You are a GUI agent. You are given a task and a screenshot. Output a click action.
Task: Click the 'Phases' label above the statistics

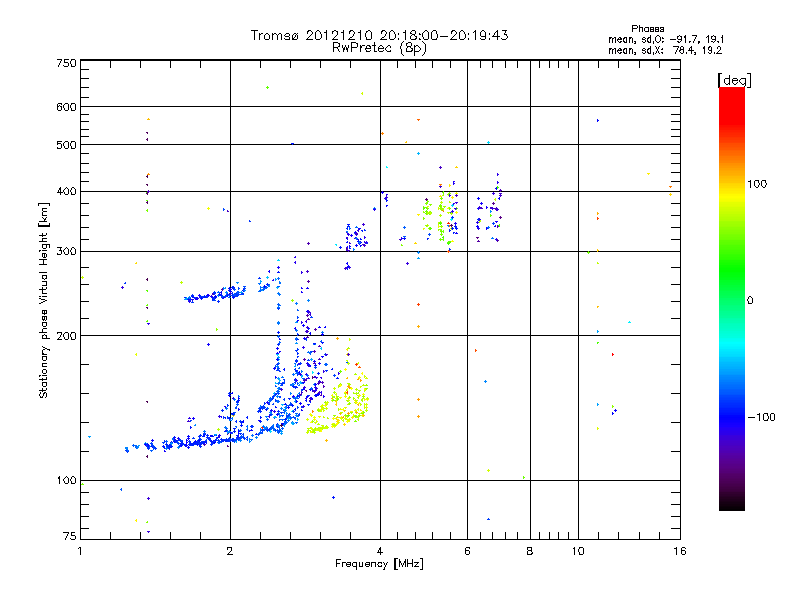647,29
